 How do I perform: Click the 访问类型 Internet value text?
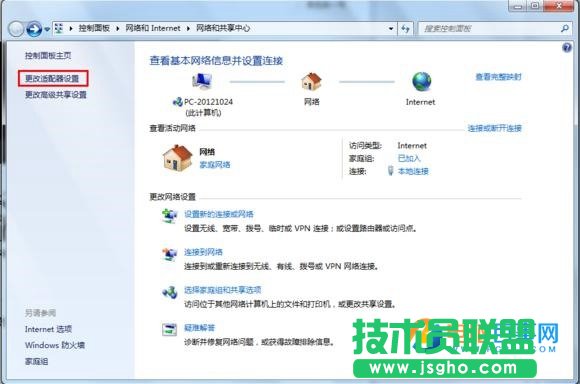coord(412,146)
